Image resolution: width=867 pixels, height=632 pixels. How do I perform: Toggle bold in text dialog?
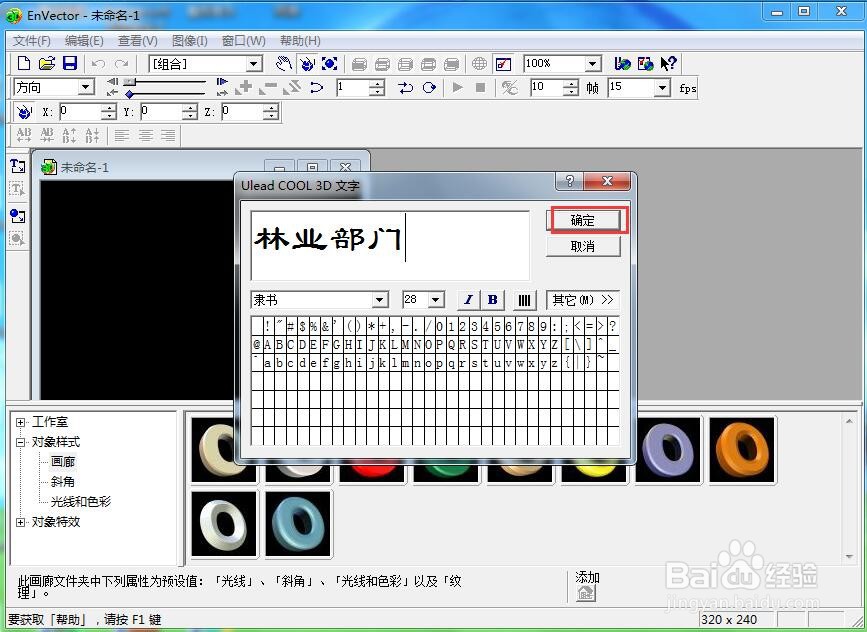tap(493, 300)
